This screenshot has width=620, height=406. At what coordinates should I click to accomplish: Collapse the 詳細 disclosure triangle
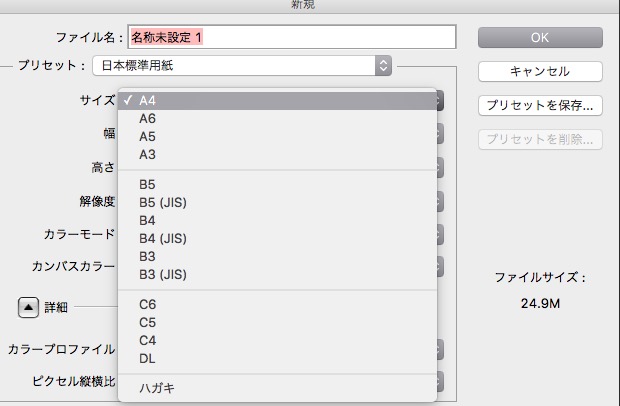pyautogui.click(x=28, y=307)
